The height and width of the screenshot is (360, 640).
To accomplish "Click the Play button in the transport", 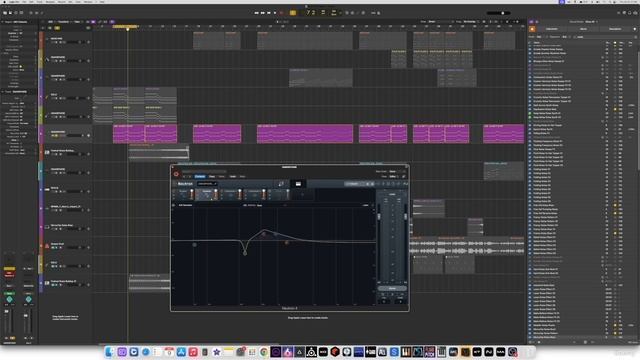I will click(275, 13).
